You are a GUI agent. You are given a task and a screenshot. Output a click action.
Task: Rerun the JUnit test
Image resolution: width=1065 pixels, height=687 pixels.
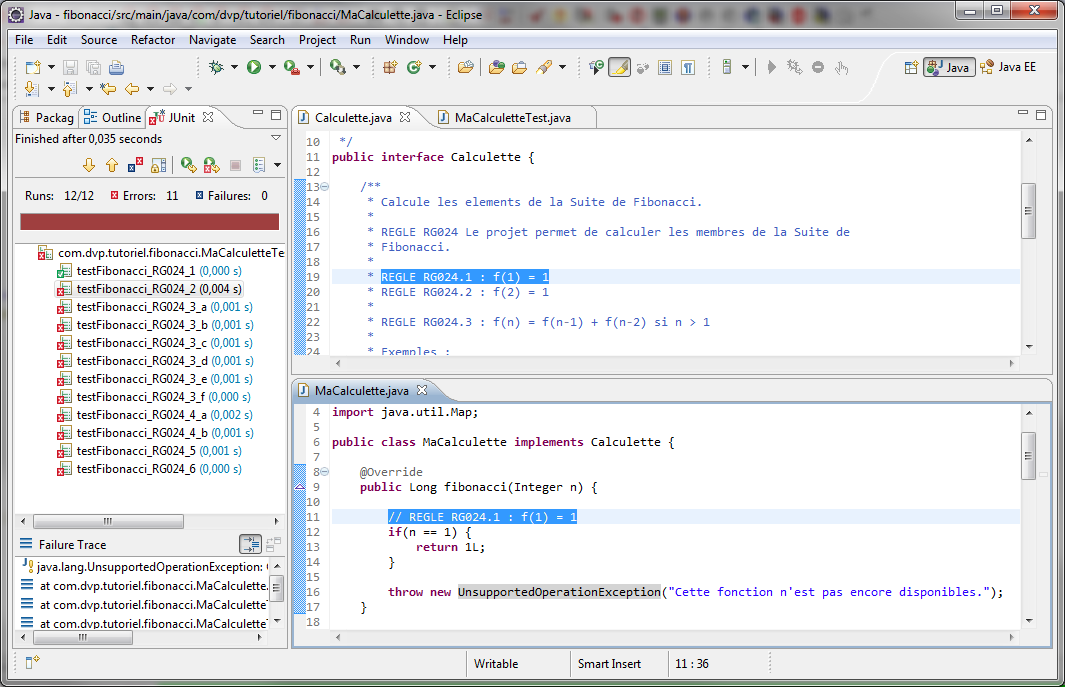(x=187, y=165)
